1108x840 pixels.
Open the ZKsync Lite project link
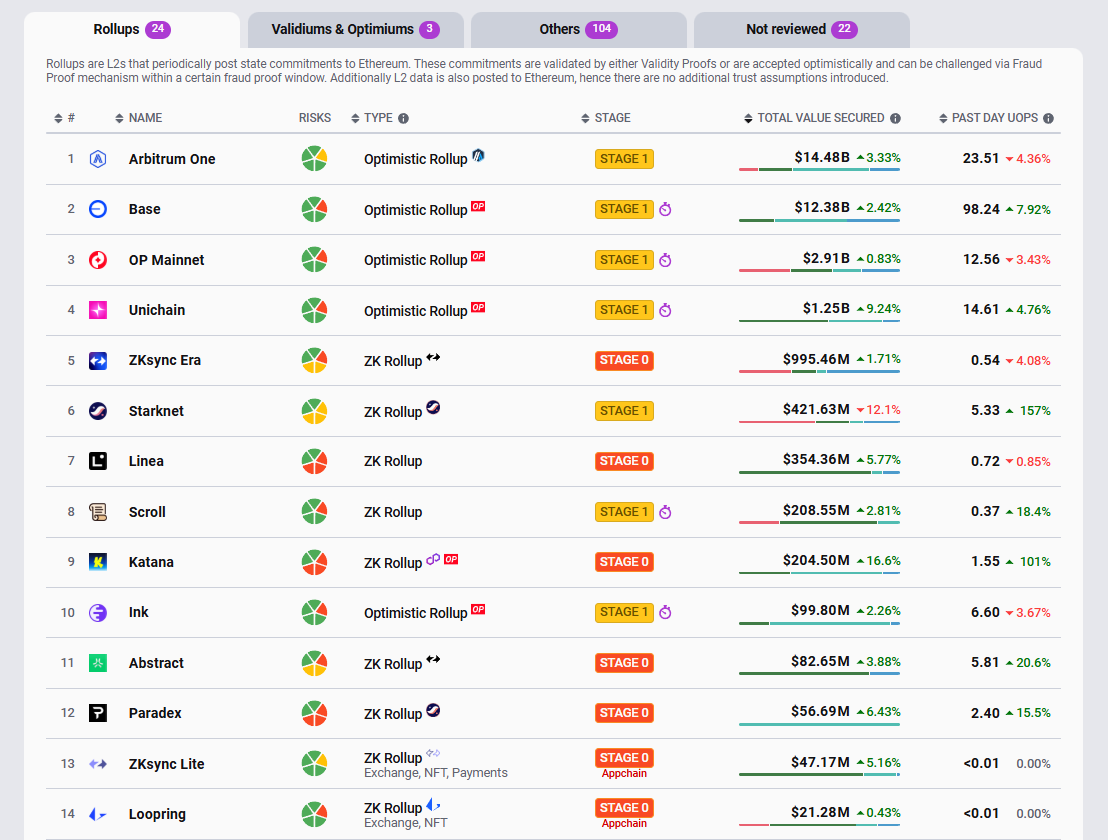tap(166, 764)
